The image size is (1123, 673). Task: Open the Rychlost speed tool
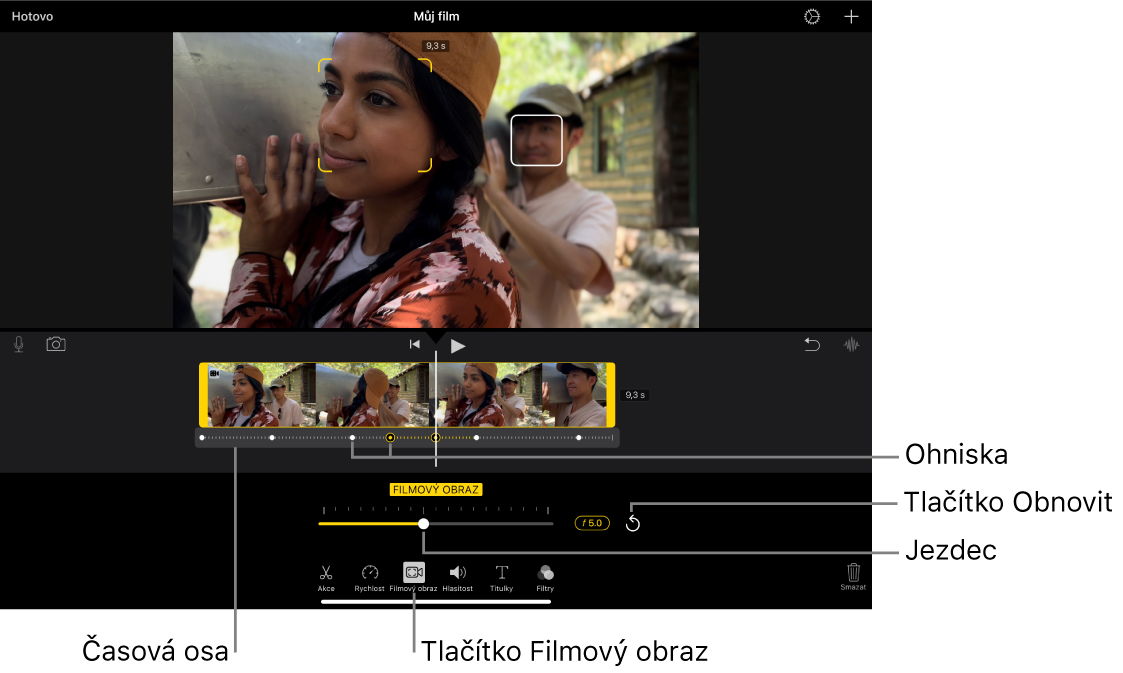pyautogui.click(x=370, y=578)
